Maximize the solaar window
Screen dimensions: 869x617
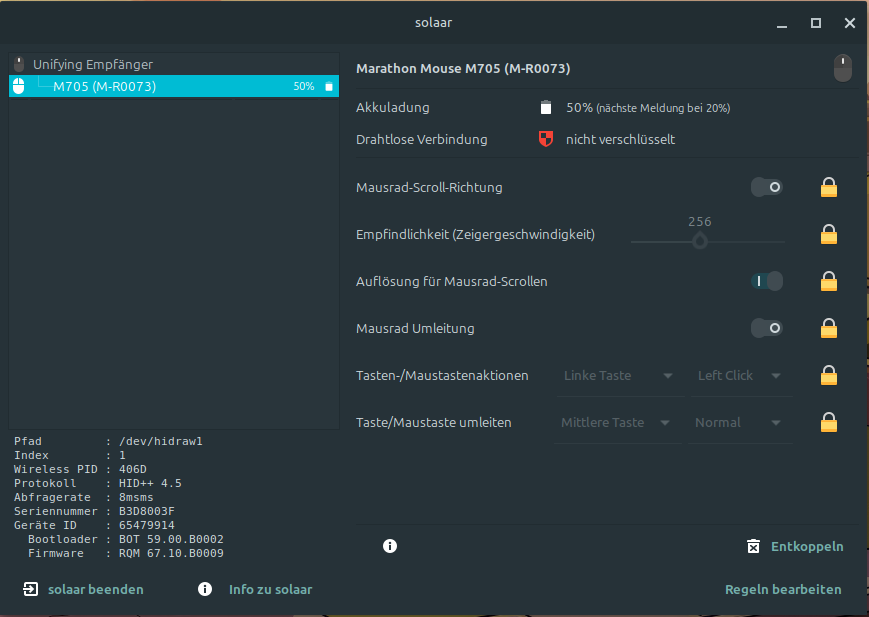(816, 23)
